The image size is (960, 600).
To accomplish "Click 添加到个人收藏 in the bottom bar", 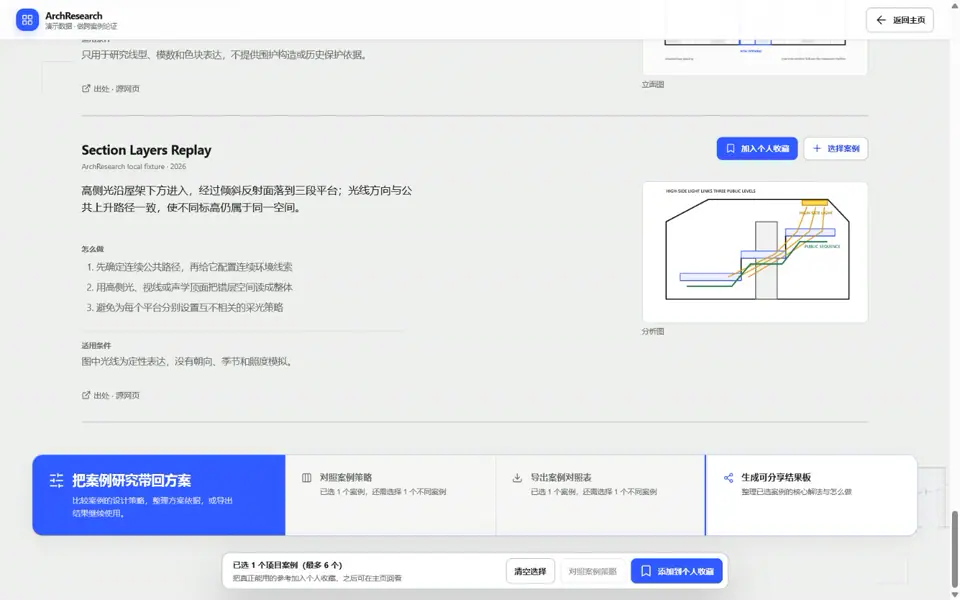I will click(x=677, y=571).
